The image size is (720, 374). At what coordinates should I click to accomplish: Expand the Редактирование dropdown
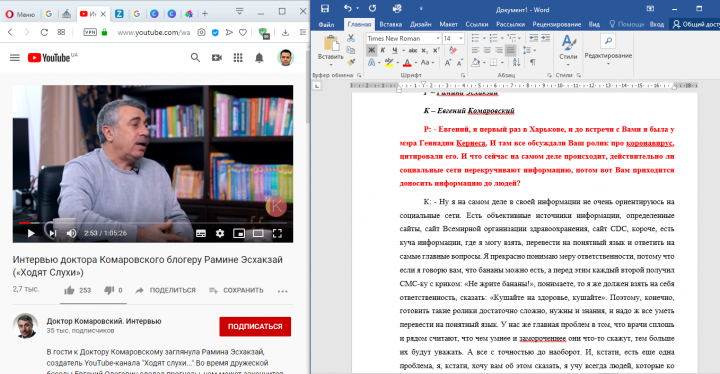(608, 63)
